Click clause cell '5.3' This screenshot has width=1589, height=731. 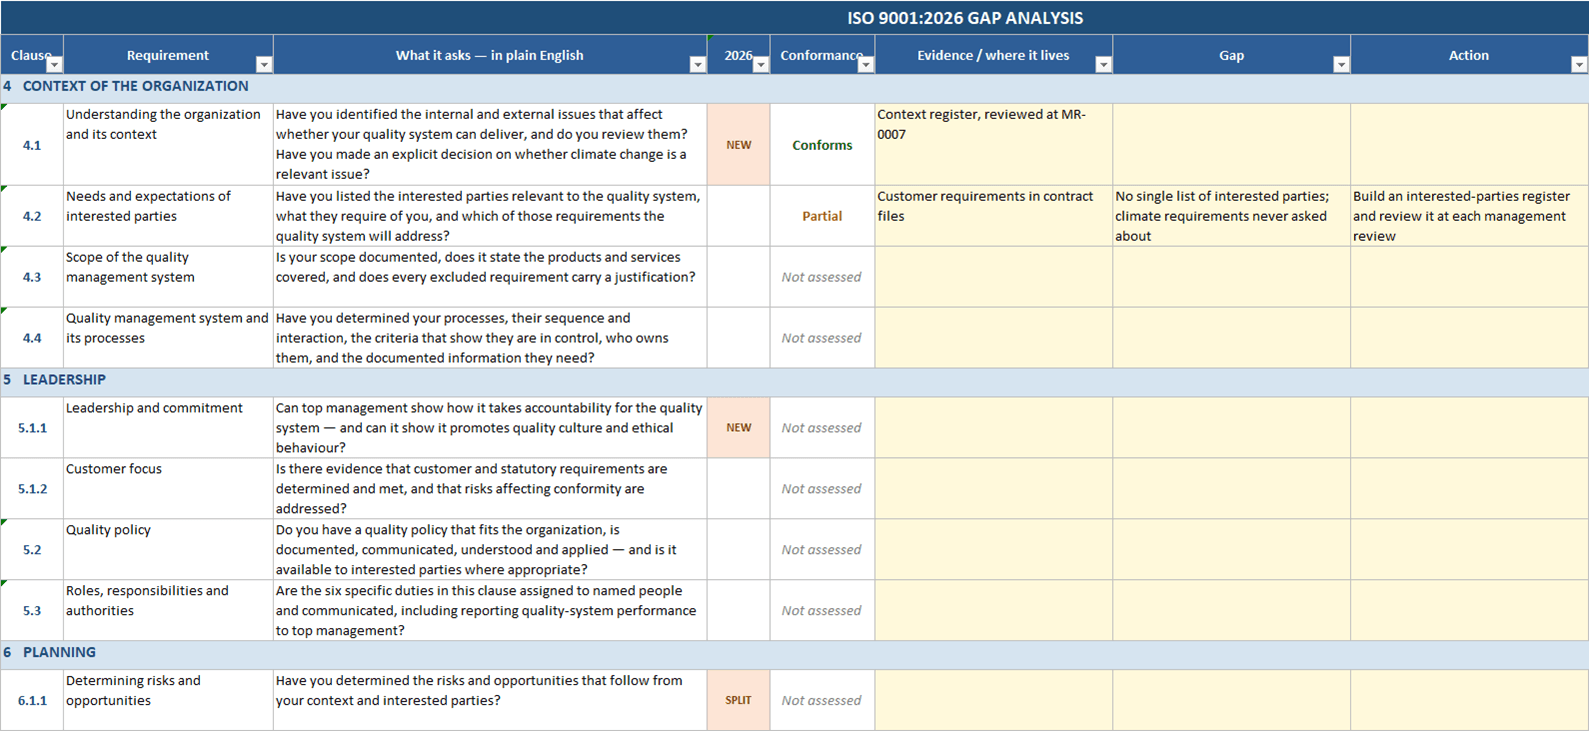[32, 611]
